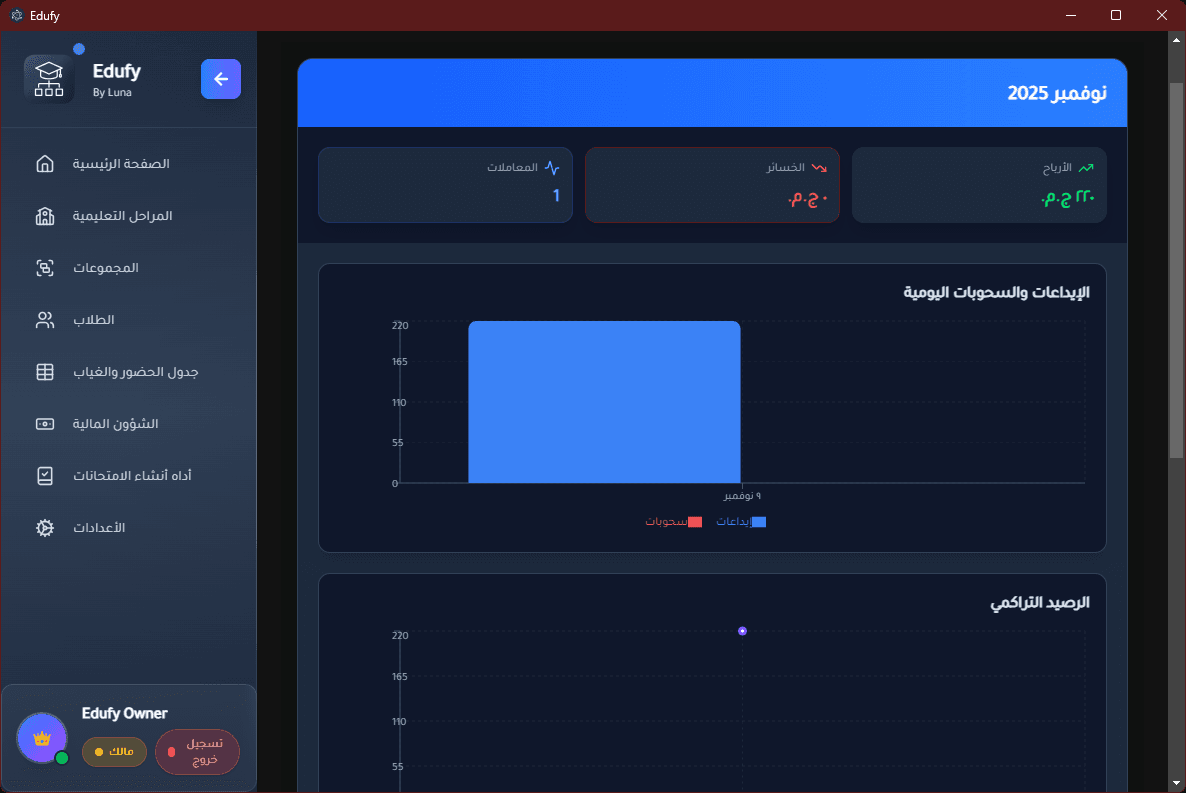Select the المعاملات transactions stat card
Screen dimensions: 1186x793
point(445,185)
